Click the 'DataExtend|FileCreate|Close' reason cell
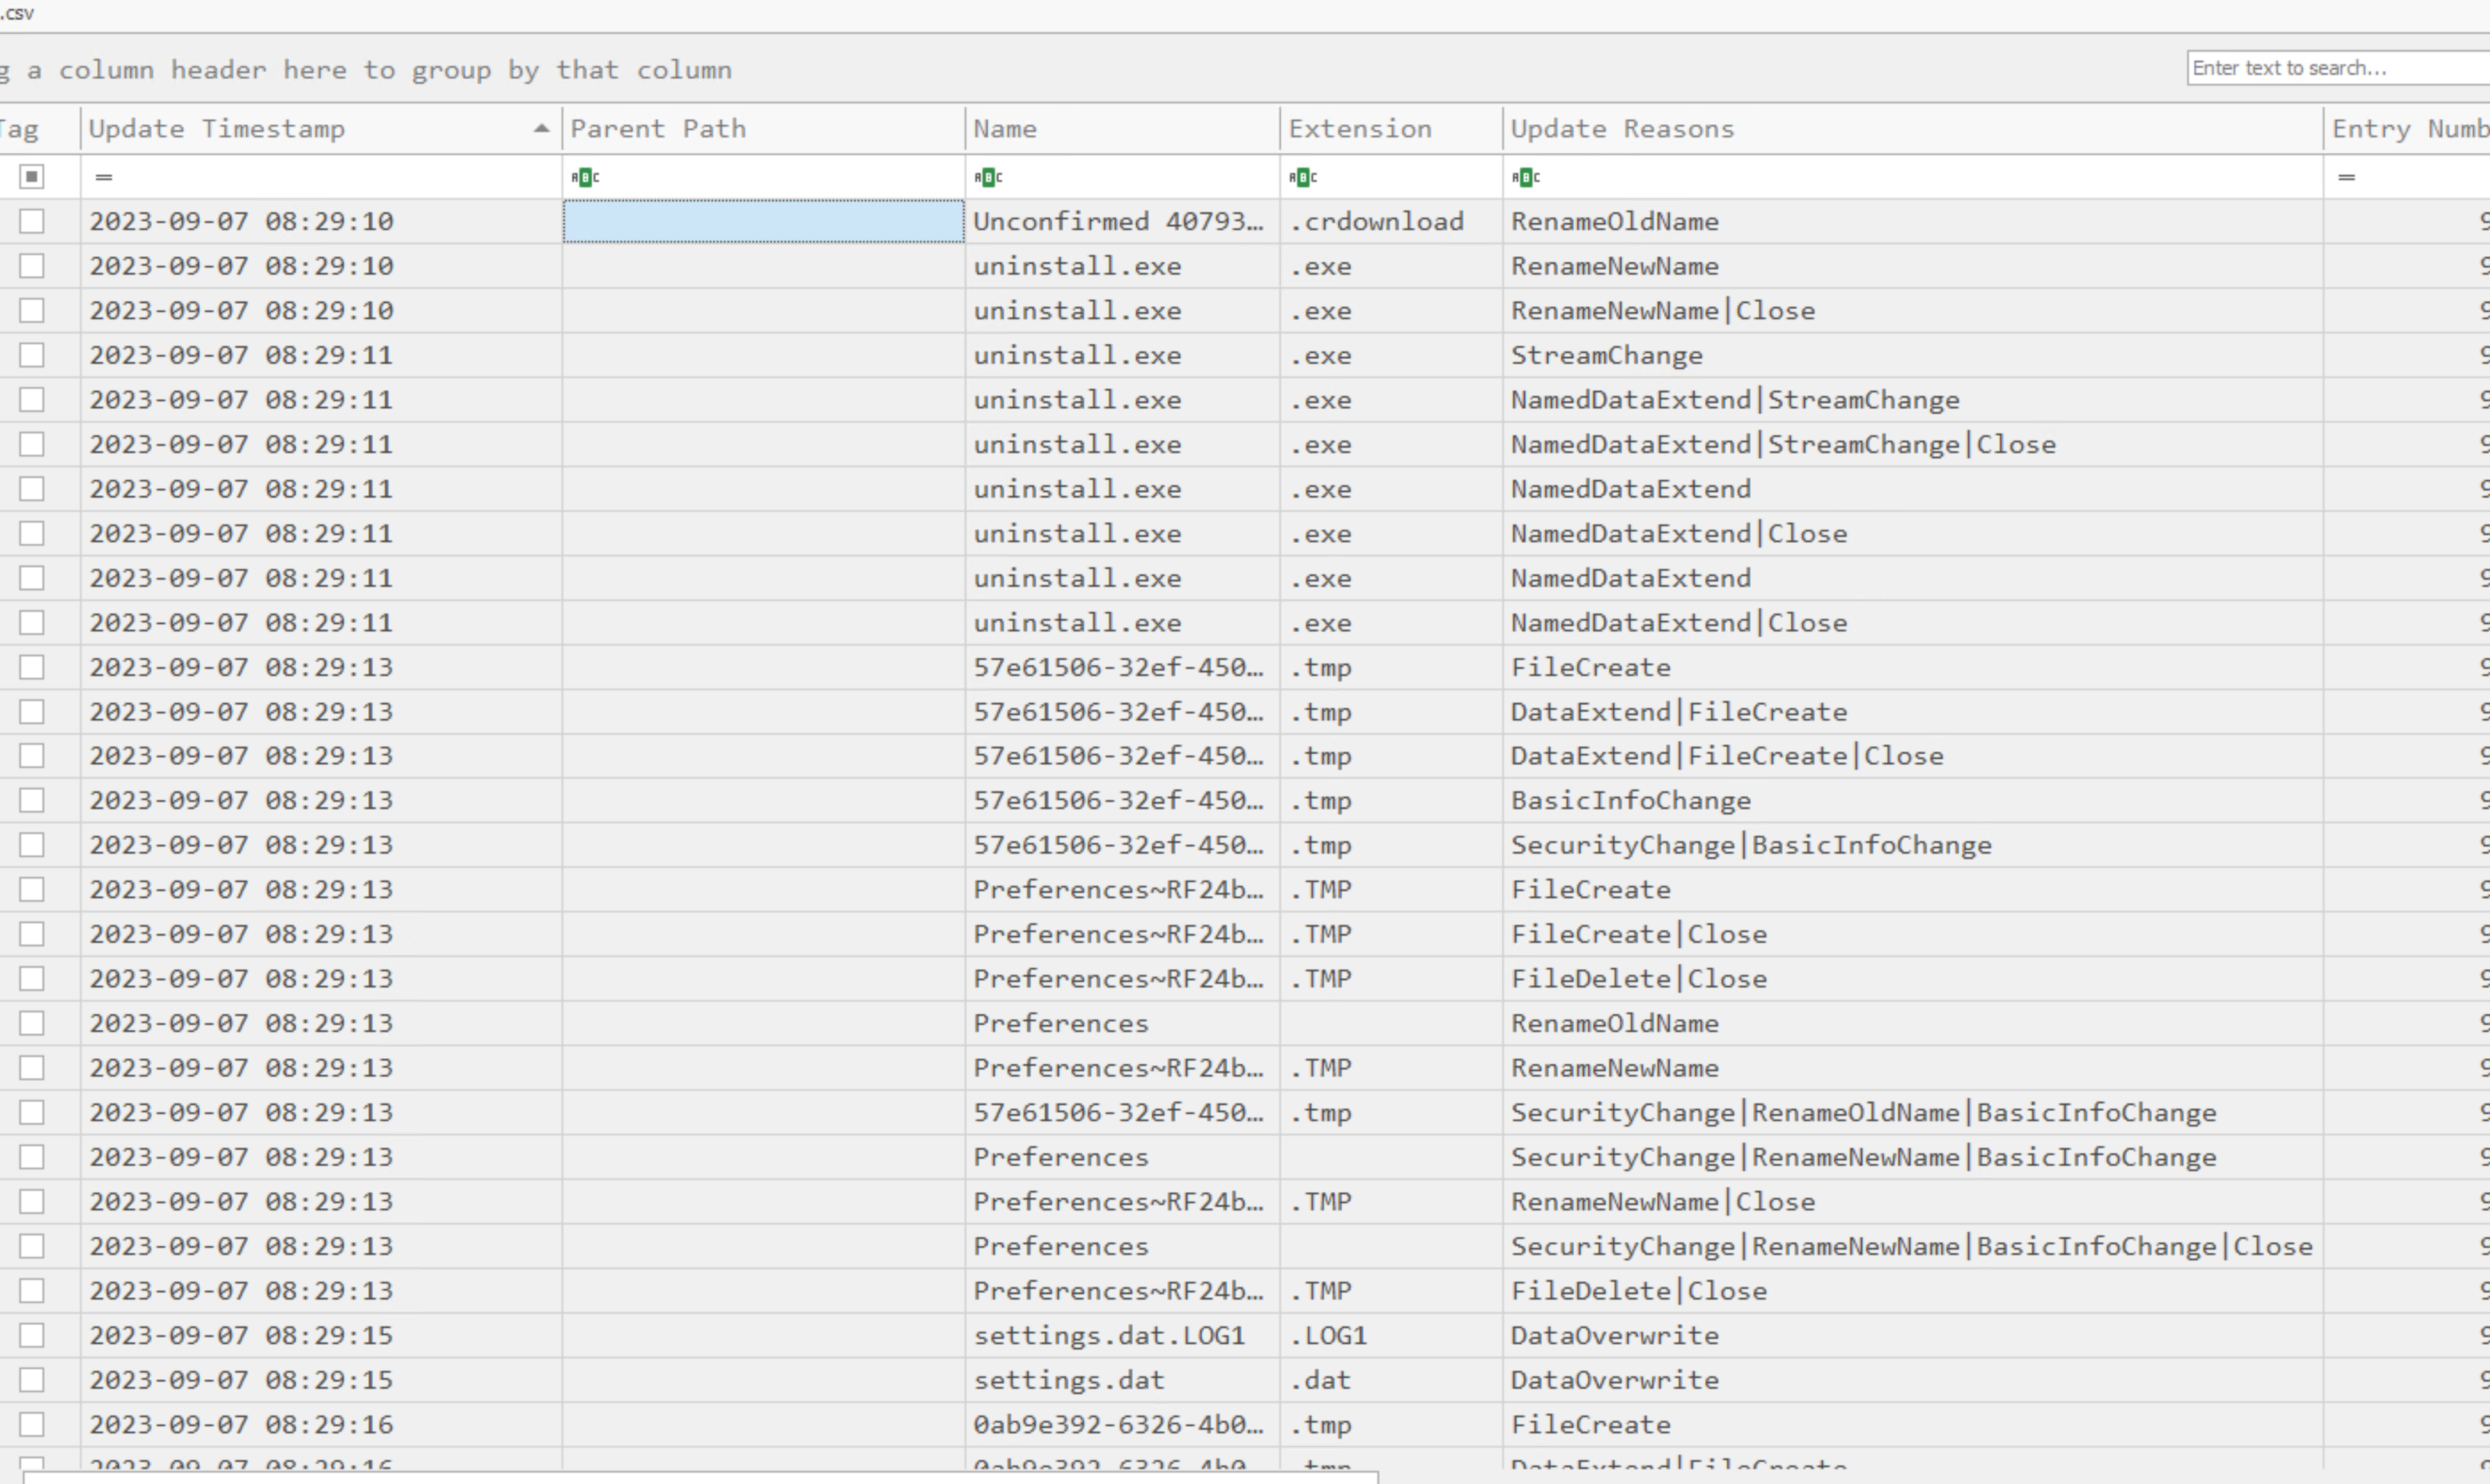 tap(1912, 756)
